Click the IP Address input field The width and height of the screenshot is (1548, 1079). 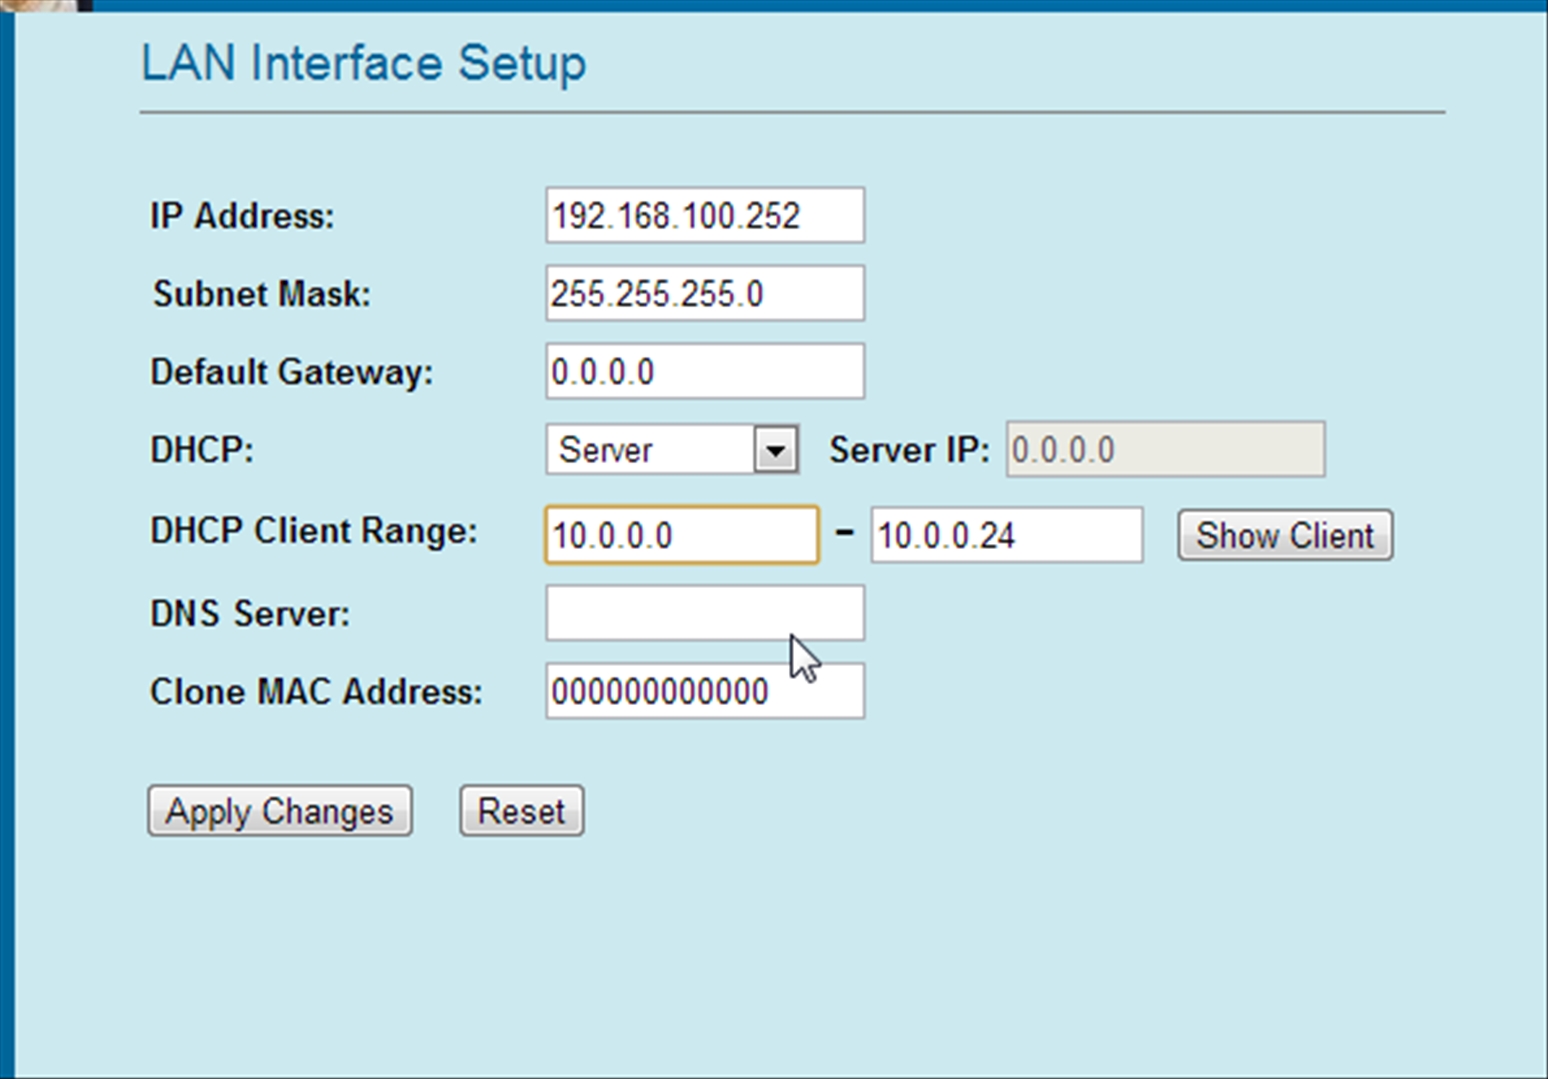pyautogui.click(x=704, y=215)
